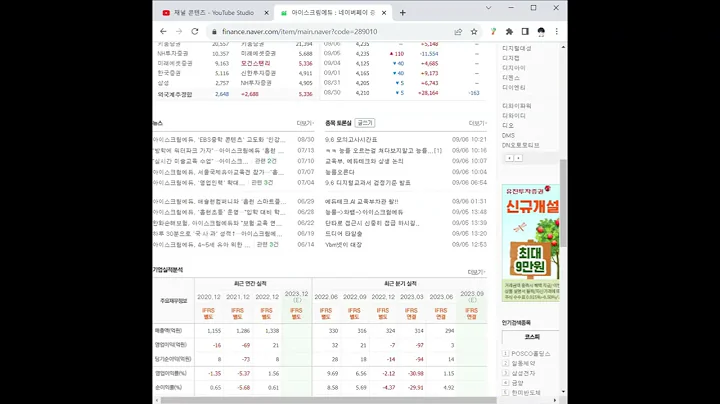
Task: Close the Naver Finance tab
Action: pos(384,13)
